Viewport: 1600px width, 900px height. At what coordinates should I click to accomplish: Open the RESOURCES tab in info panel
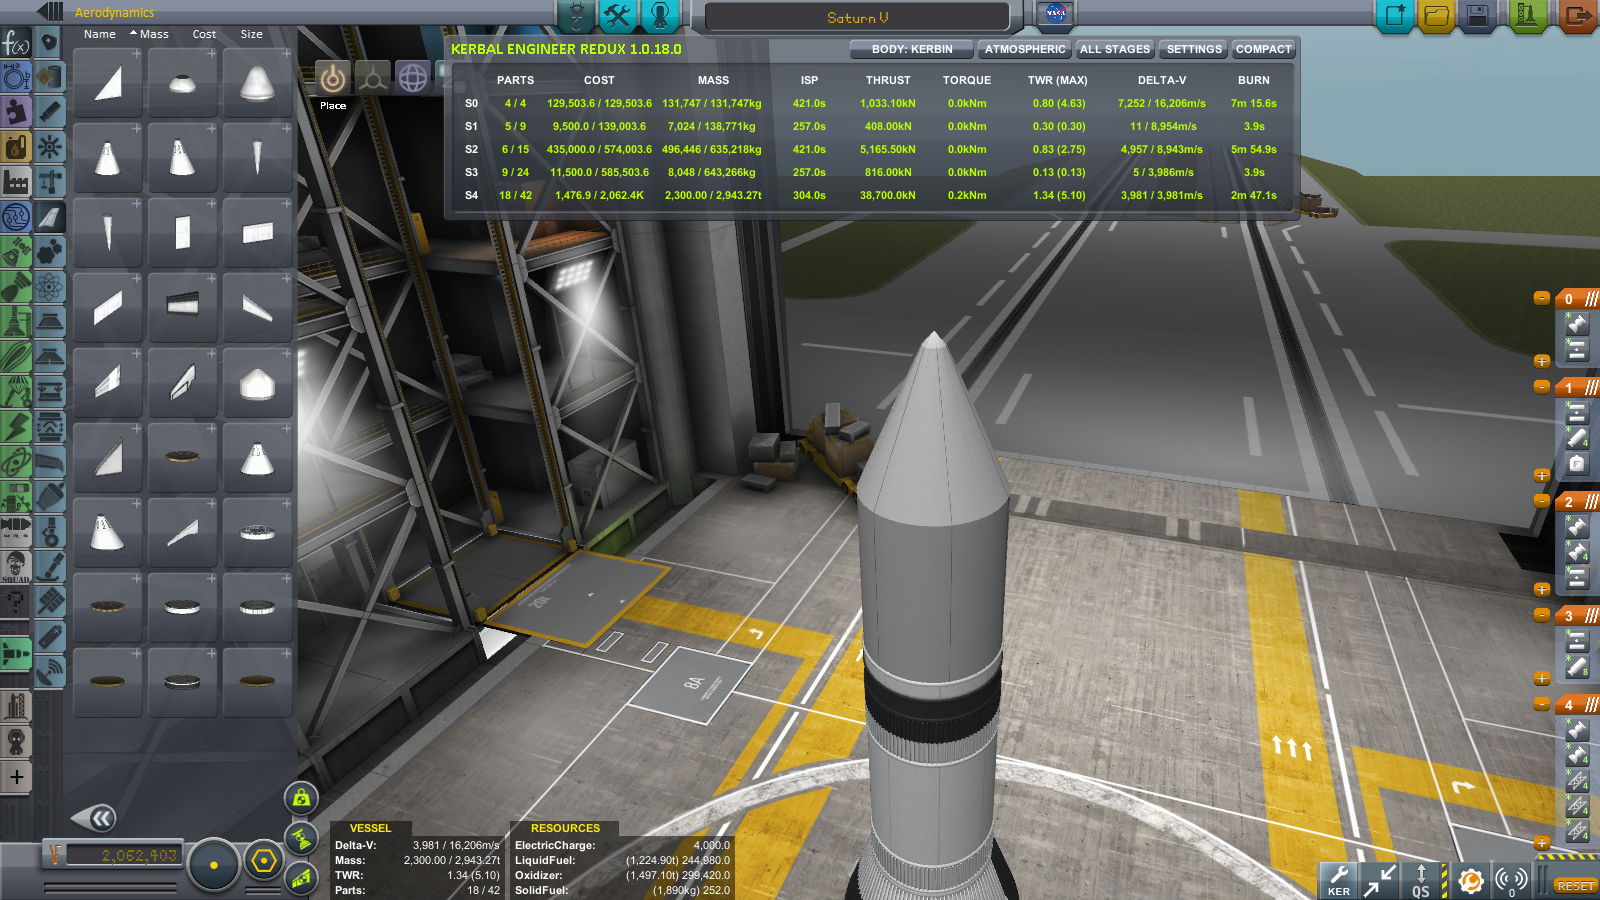[565, 828]
